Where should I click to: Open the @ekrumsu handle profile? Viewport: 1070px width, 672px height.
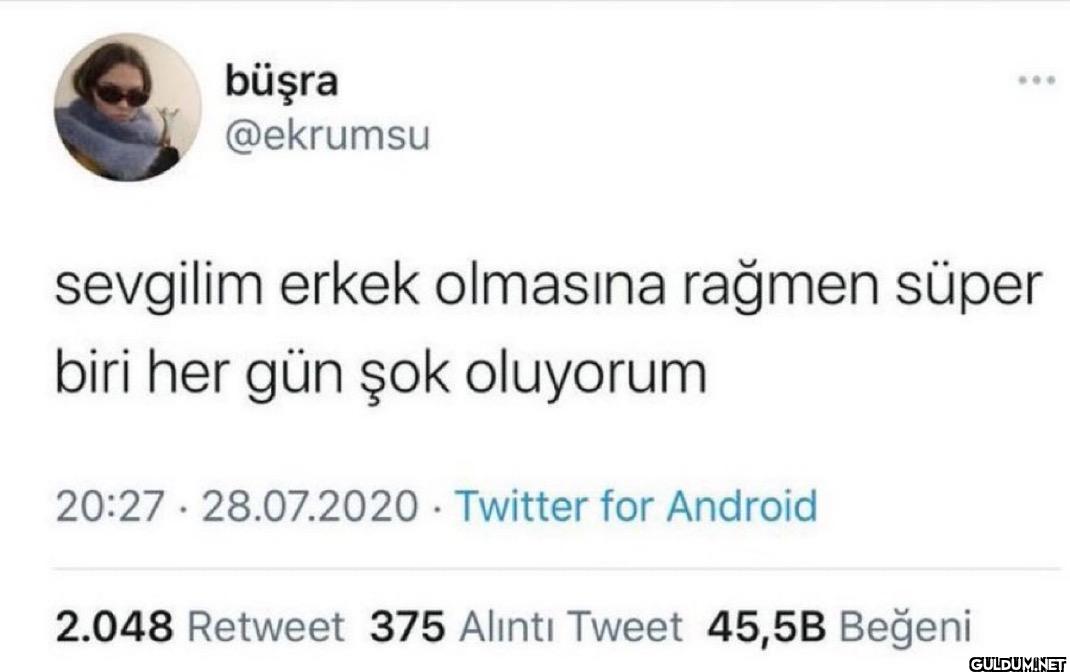(x=328, y=136)
